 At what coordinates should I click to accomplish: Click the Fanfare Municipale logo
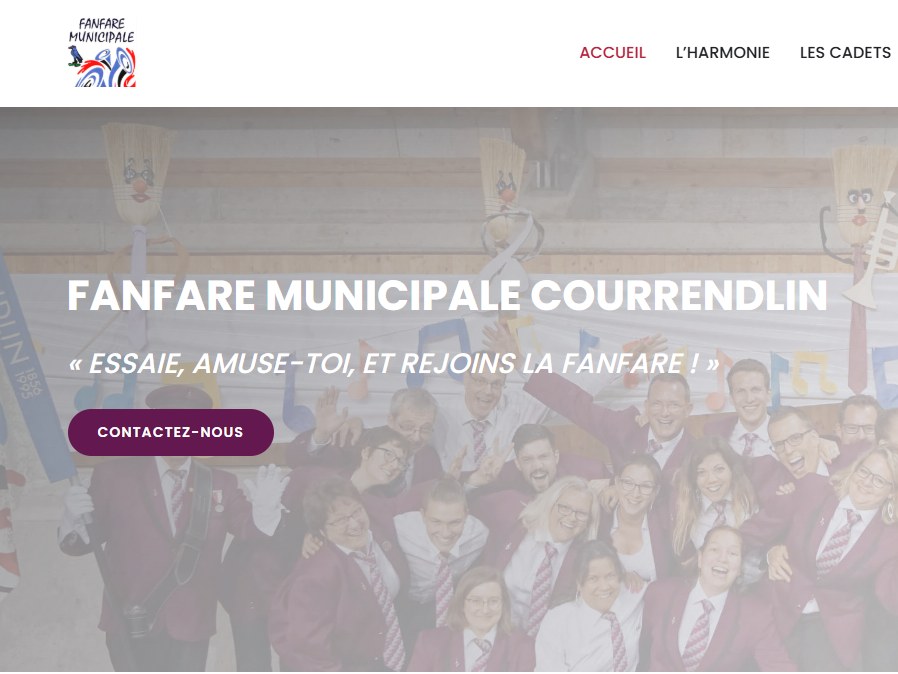tap(102, 52)
